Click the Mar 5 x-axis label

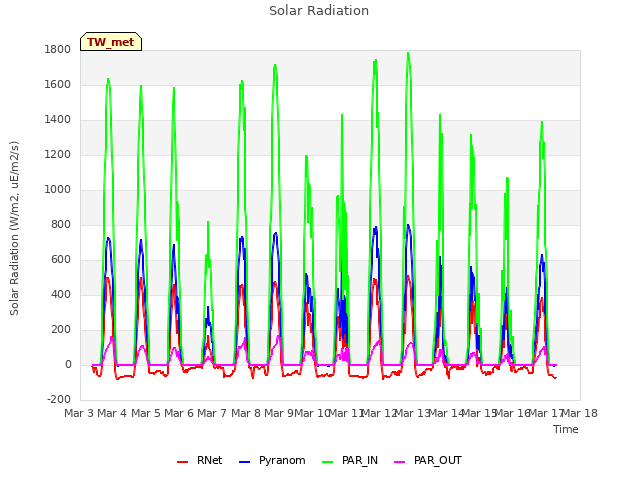click(146, 413)
